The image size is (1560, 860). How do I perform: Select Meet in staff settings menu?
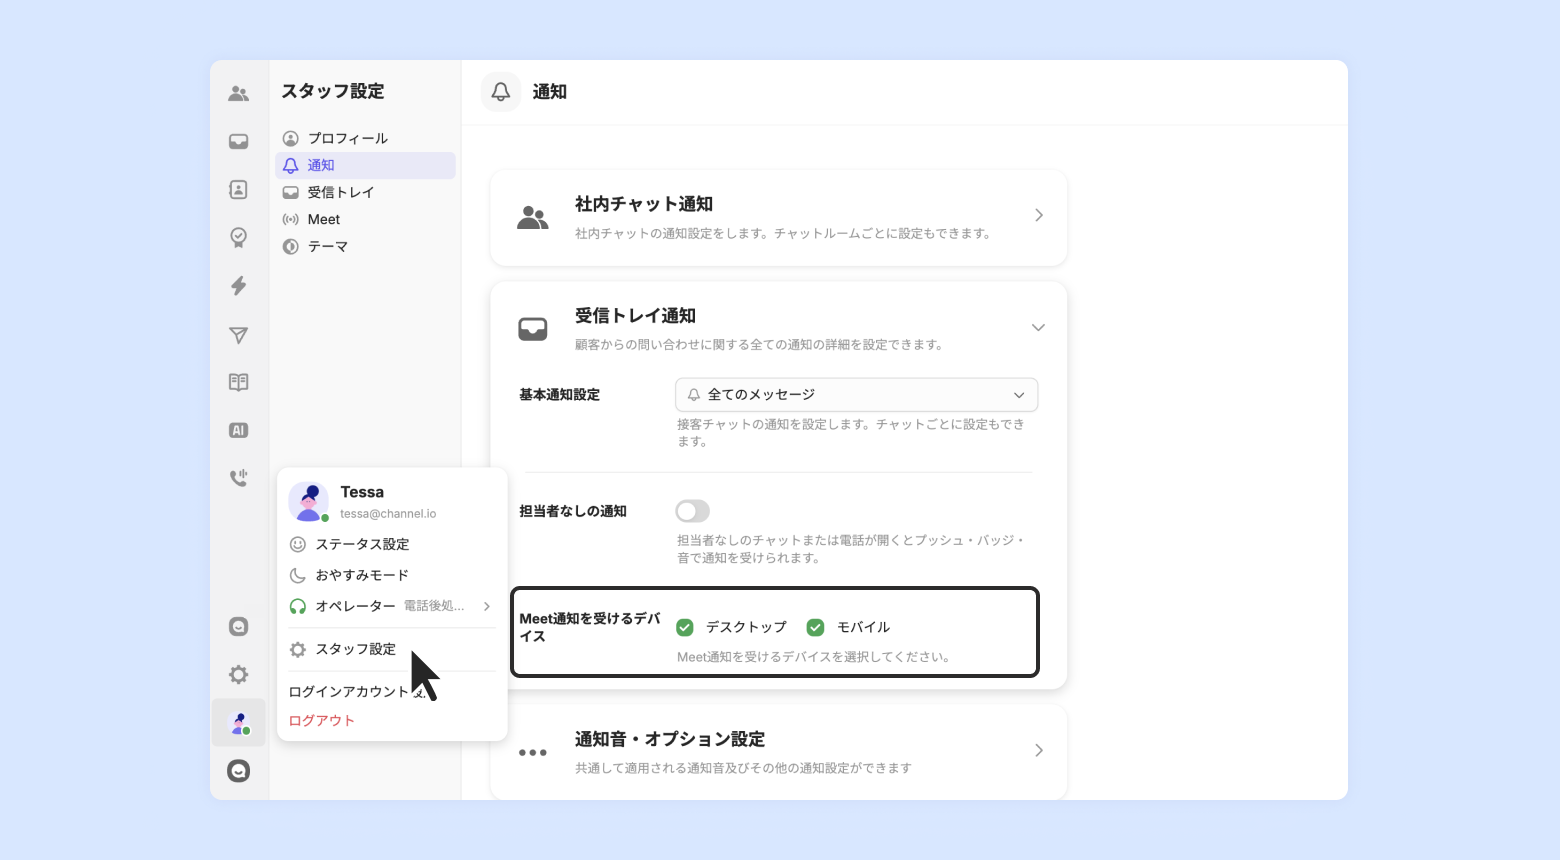(365, 219)
